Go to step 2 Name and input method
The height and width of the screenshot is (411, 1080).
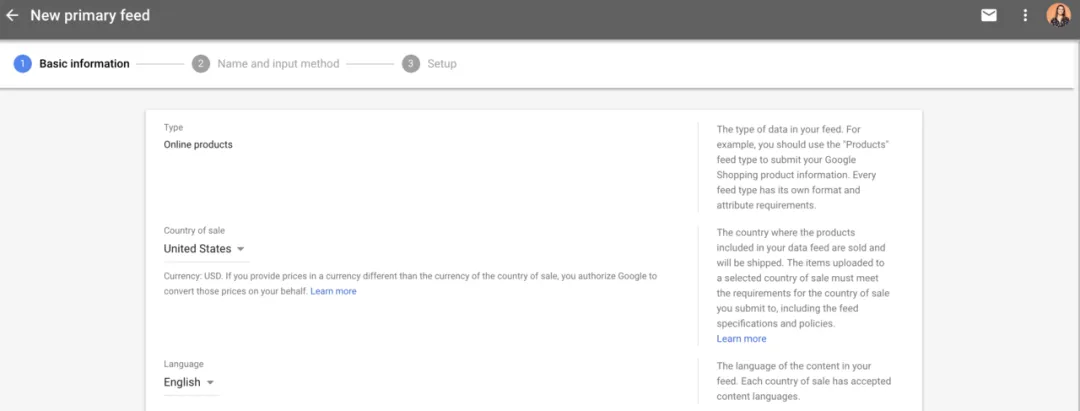[266, 64]
